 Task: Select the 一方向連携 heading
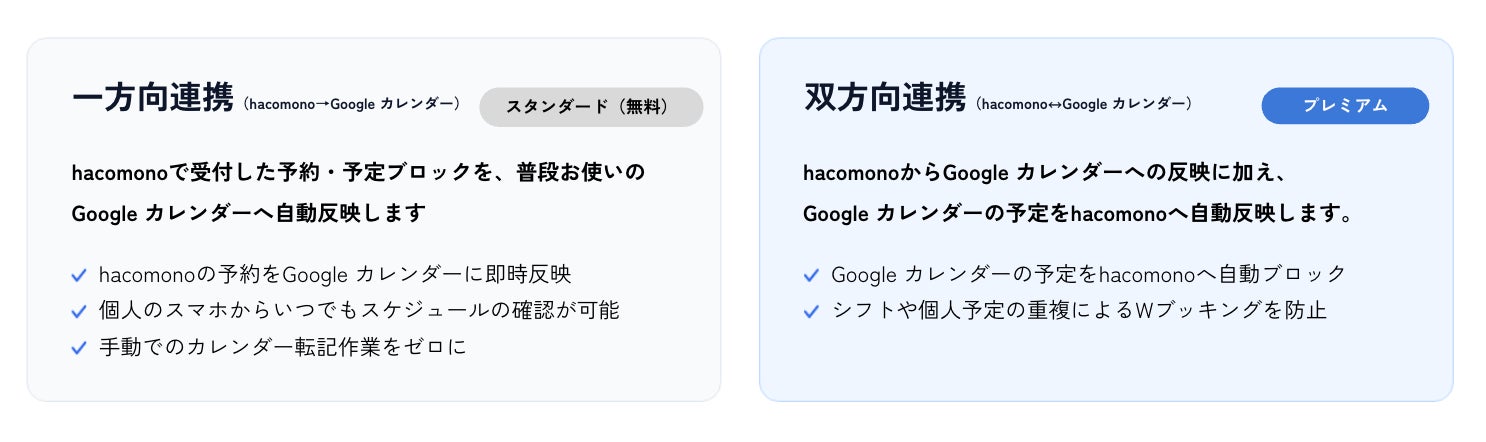(153, 99)
